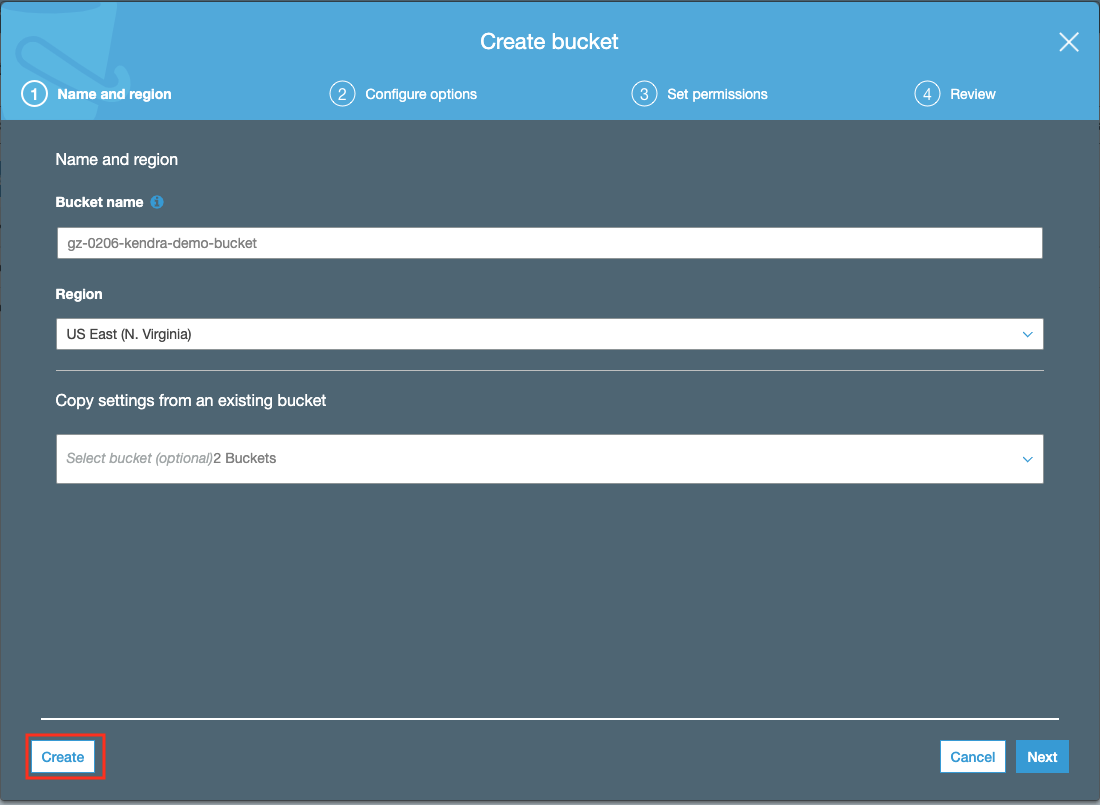Click the Bucket name info icon
This screenshot has height=805, width=1100.
tap(157, 202)
